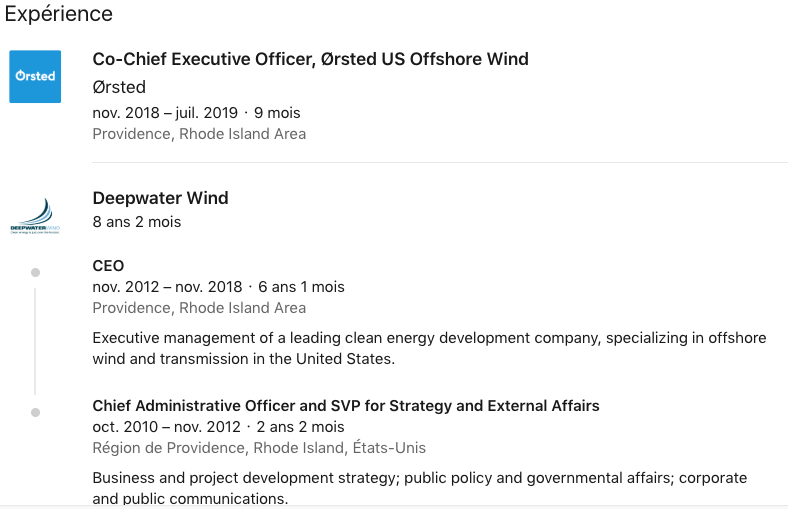Click the oct. 2010 – nov. 2012 date range
Screen dimensions: 788x509
pyautogui.click(x=166, y=427)
